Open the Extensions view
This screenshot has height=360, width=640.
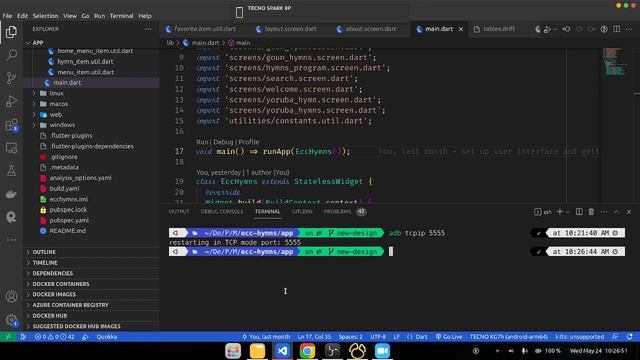click(x=11, y=125)
